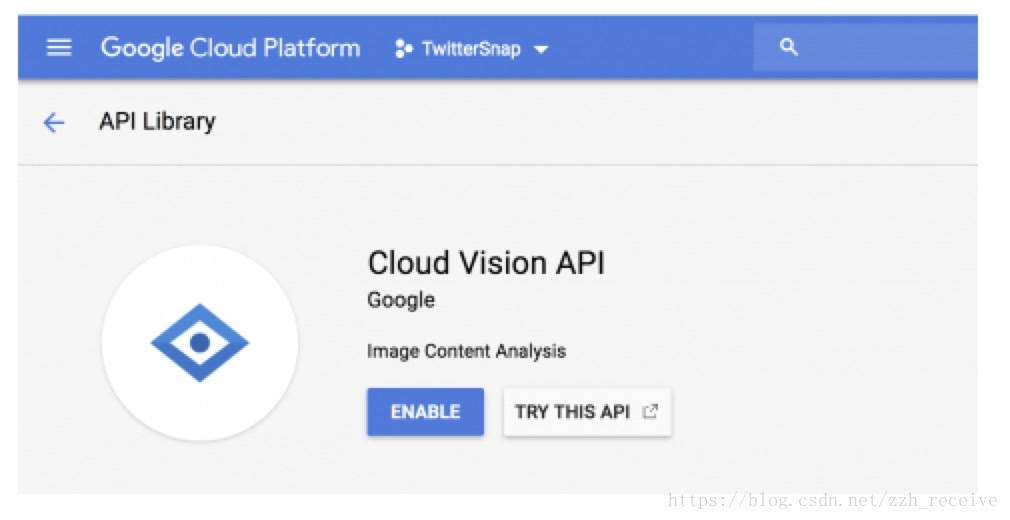Click the Cloud Vision eye logo

pyautogui.click(x=200, y=342)
